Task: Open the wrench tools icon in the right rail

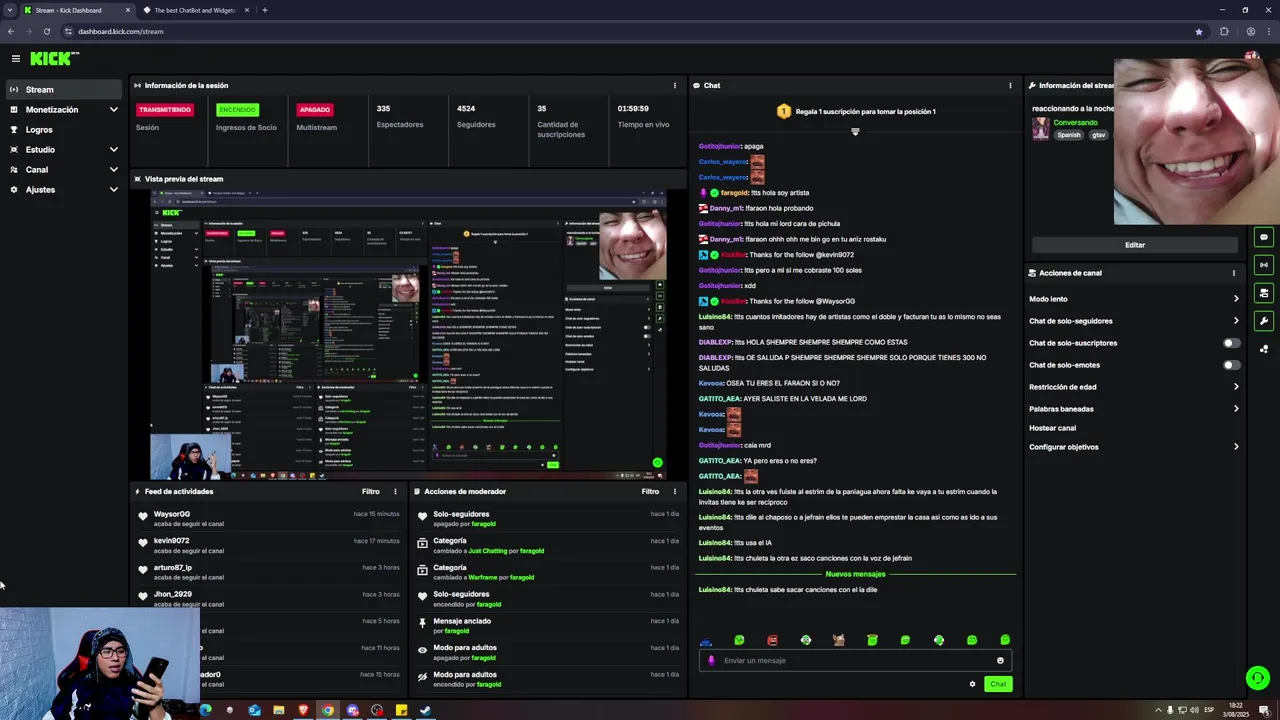Action: click(x=1264, y=321)
